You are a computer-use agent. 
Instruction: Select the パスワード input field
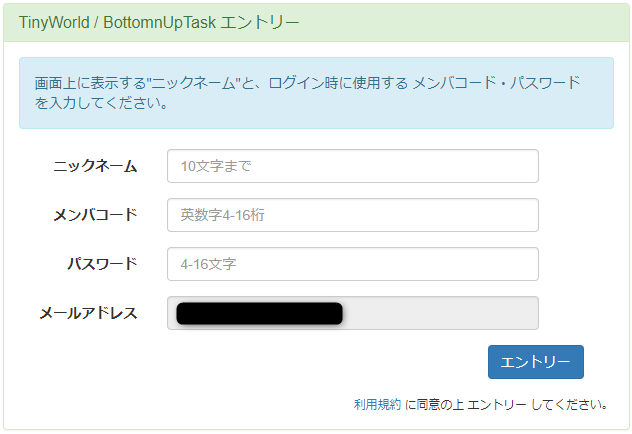tap(352, 264)
